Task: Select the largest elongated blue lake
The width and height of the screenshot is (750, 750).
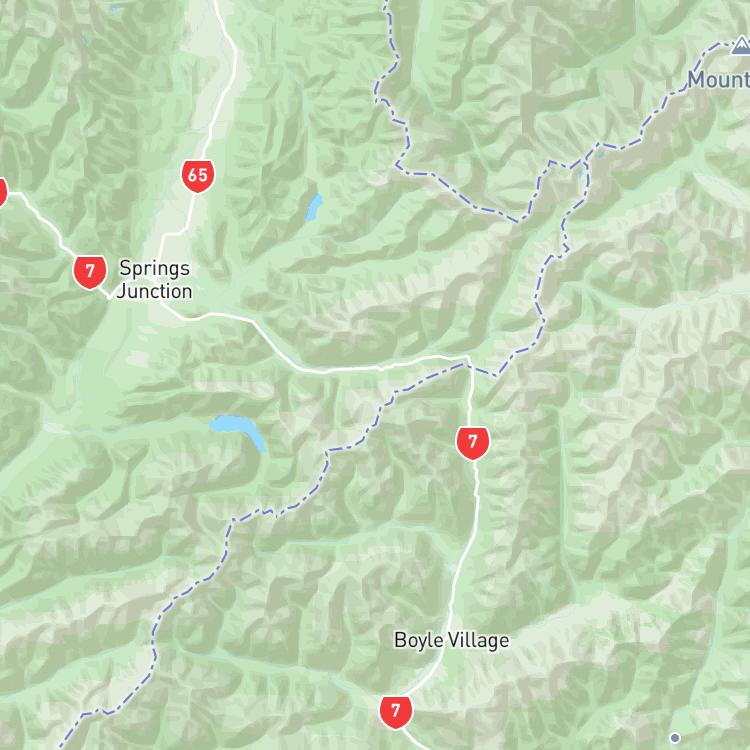Action: (x=238, y=431)
